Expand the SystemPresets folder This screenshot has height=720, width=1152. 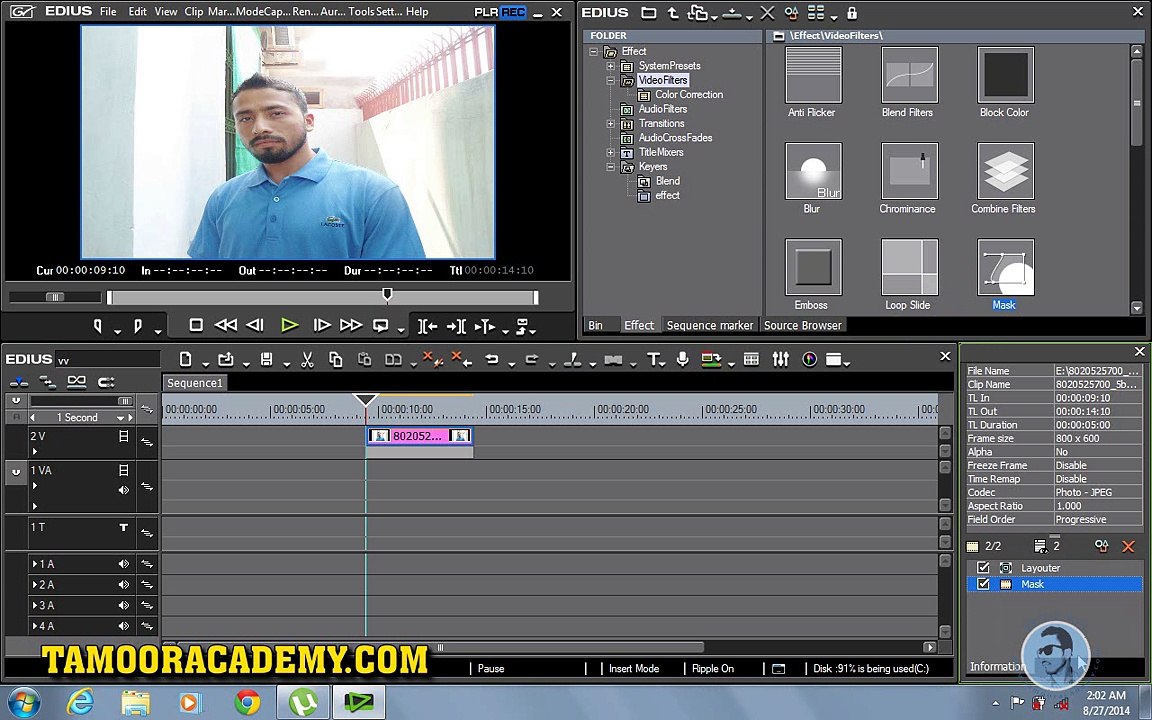coord(611,65)
